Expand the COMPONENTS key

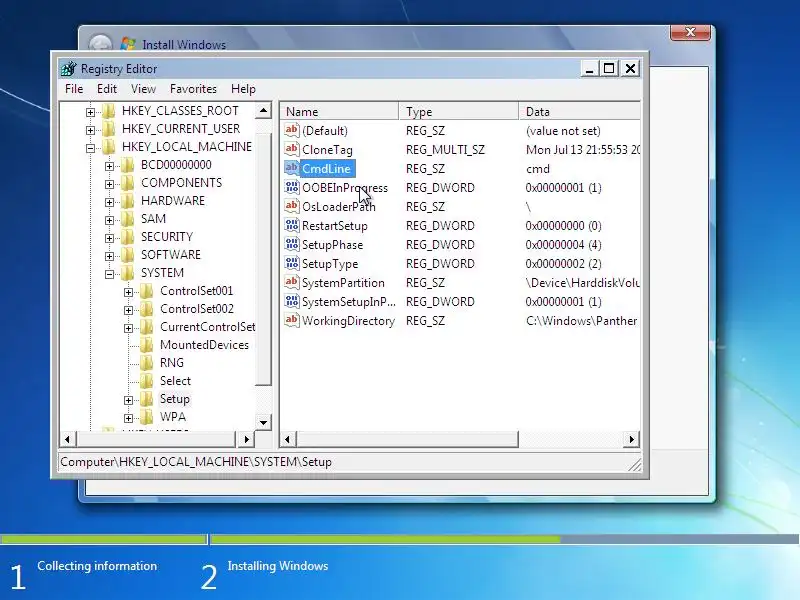tap(109, 184)
